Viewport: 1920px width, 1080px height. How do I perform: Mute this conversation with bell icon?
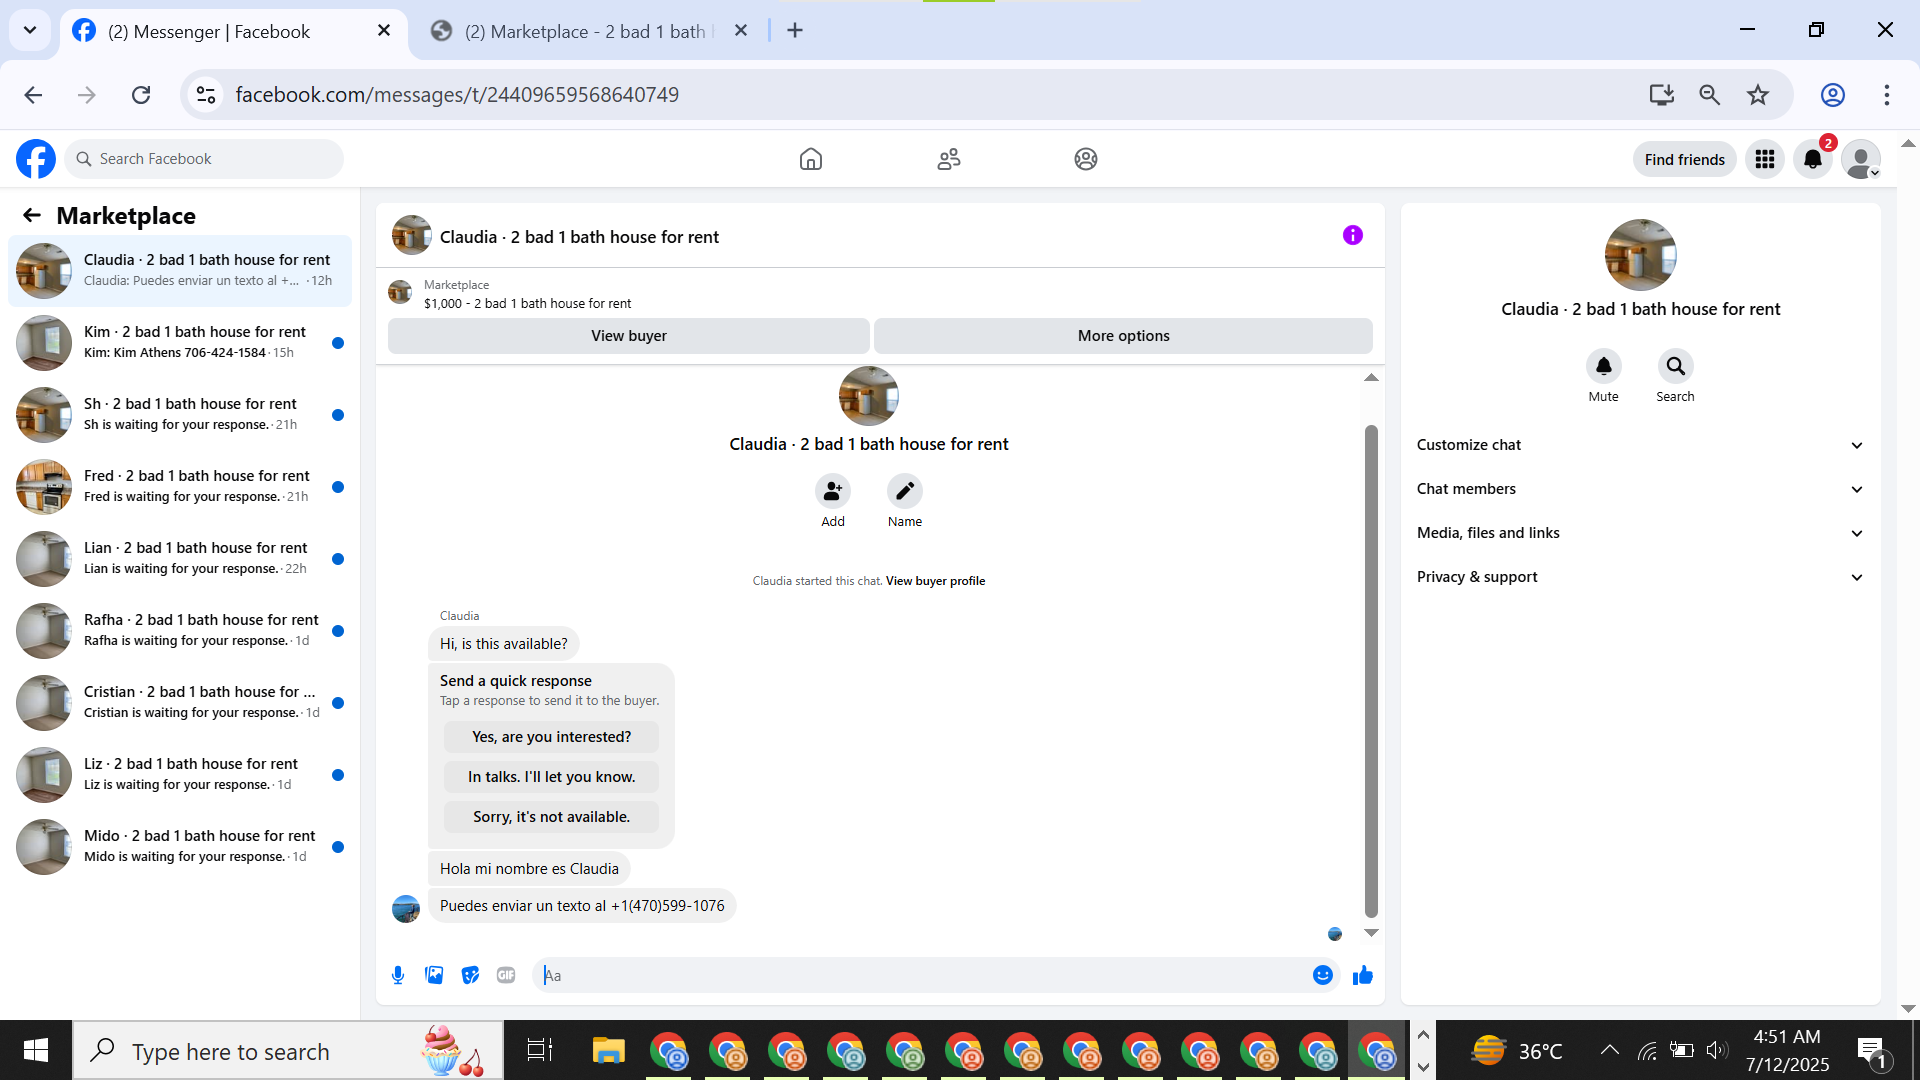pos(1603,366)
